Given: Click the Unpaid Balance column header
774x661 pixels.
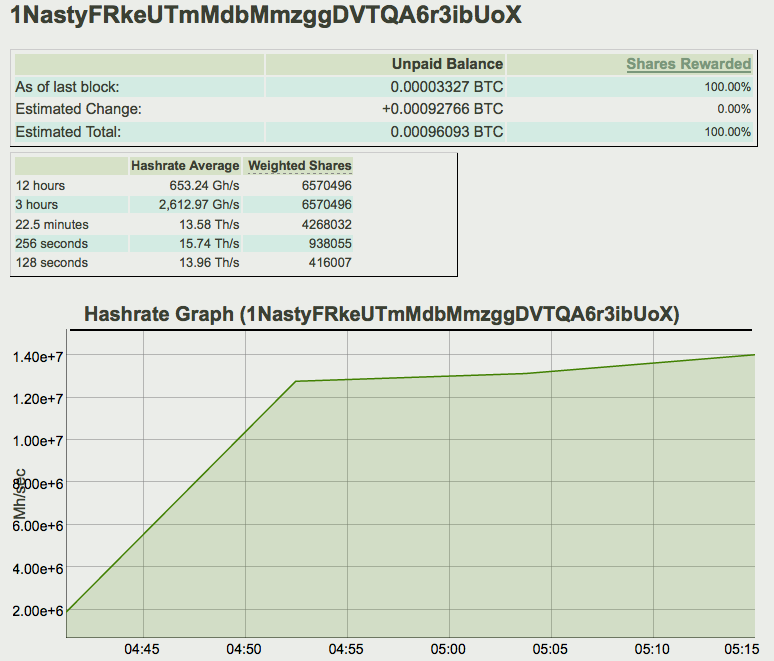Looking at the screenshot, I should coord(447,64).
